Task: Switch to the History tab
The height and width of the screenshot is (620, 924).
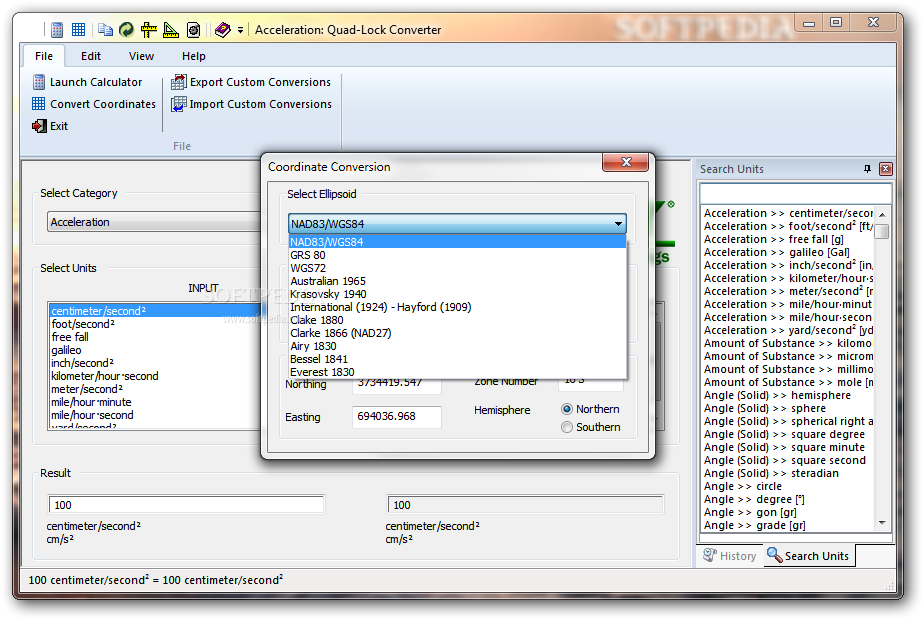Action: coord(730,556)
